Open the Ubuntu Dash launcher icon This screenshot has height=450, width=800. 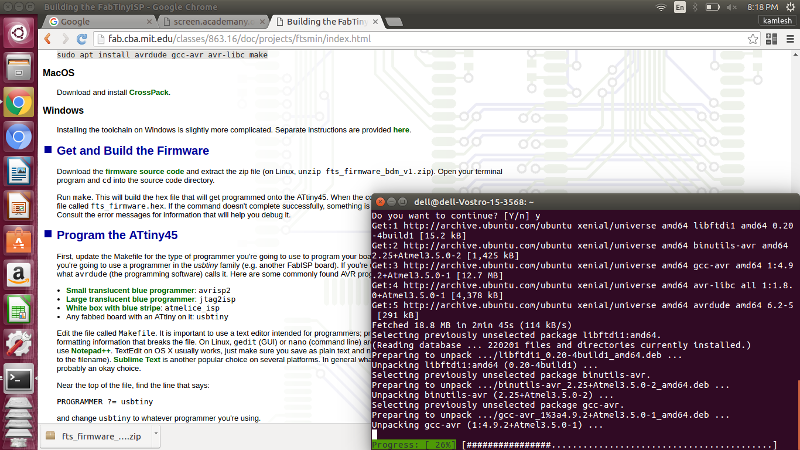click(x=18, y=33)
